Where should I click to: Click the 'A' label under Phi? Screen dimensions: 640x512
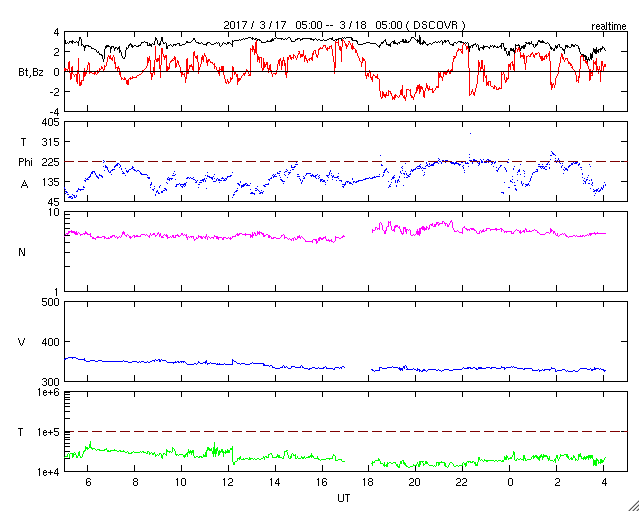[24, 184]
